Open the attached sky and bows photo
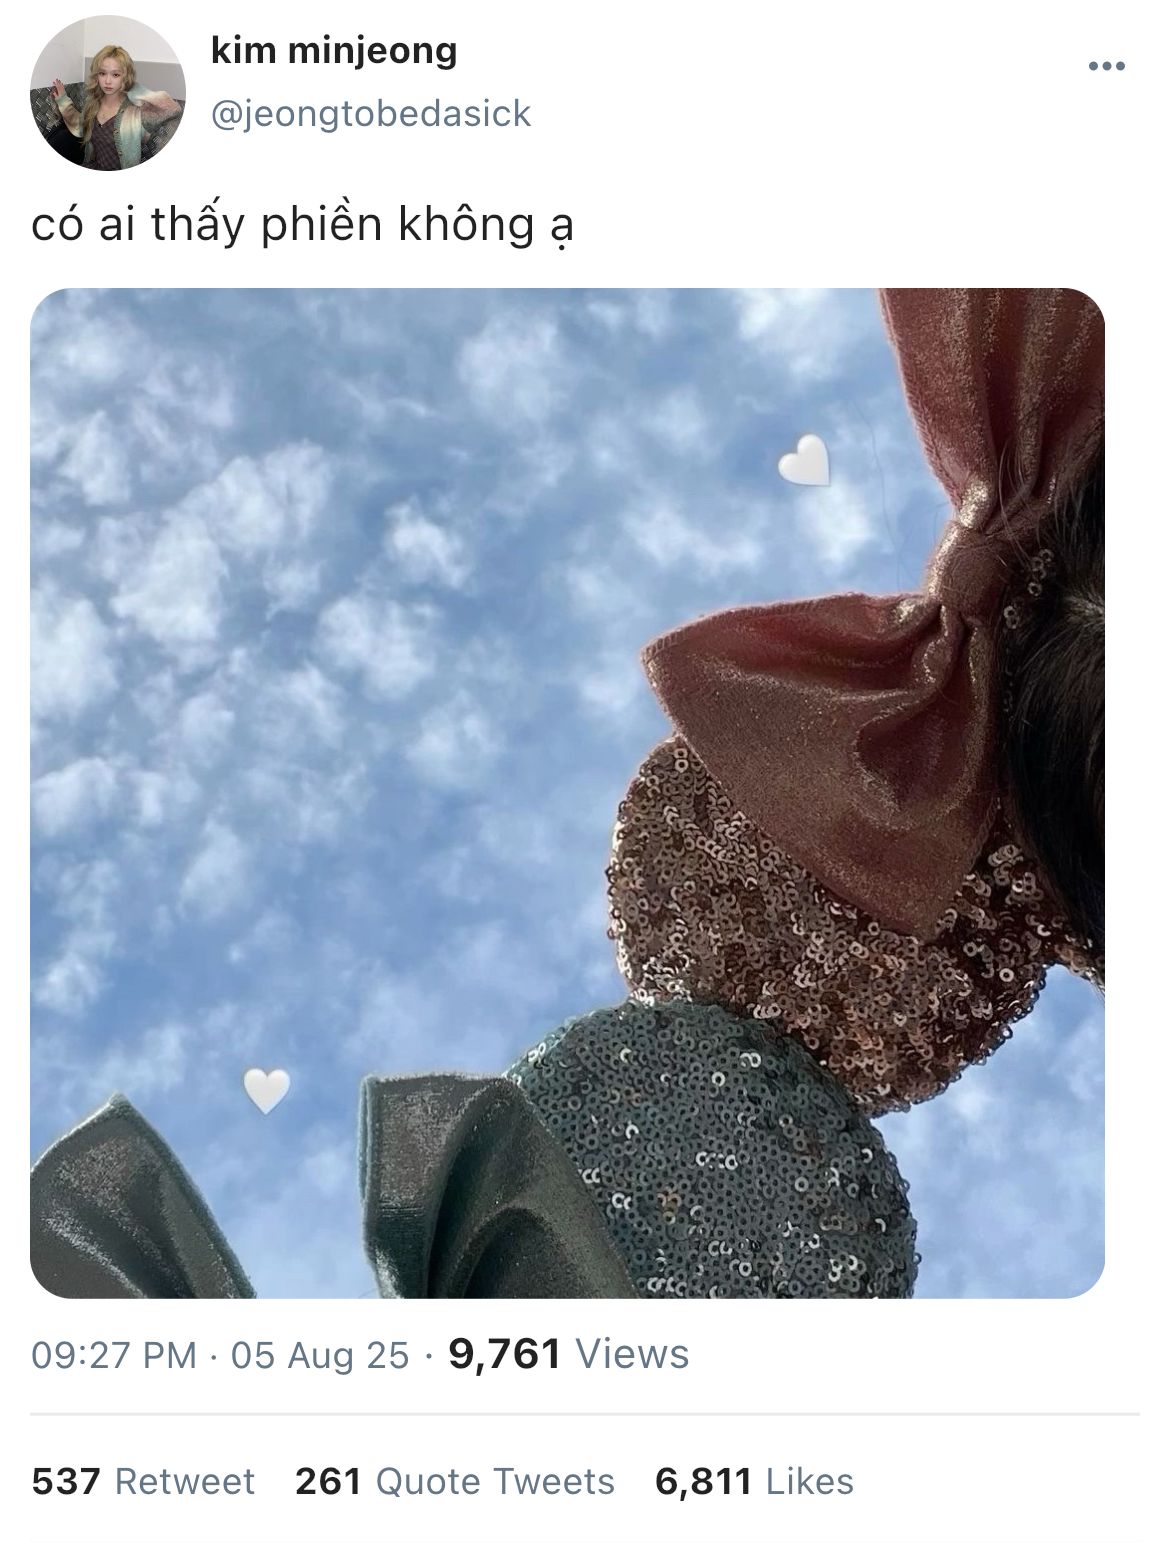The image size is (1170, 1542). tap(567, 793)
